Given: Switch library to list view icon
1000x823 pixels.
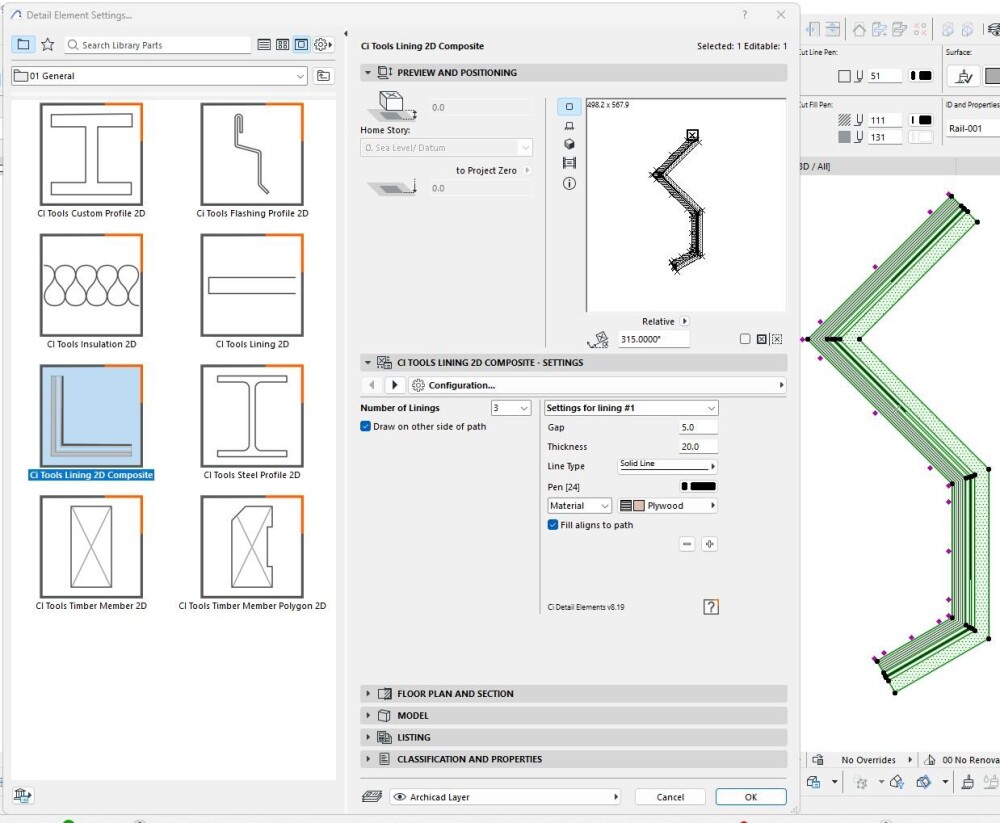Looking at the screenshot, I should pyautogui.click(x=264, y=45).
